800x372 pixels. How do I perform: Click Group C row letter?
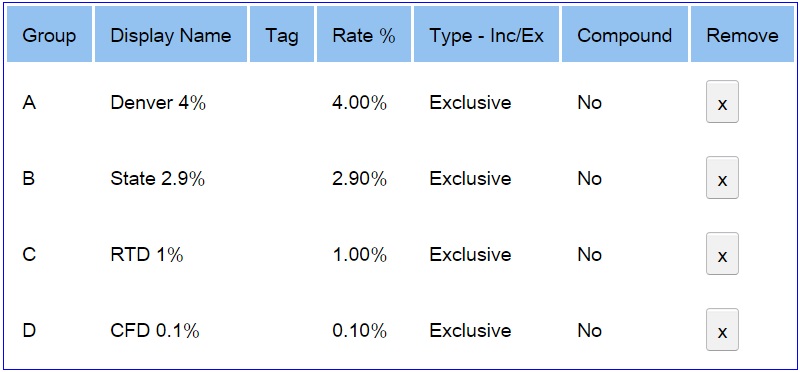[x=29, y=255]
